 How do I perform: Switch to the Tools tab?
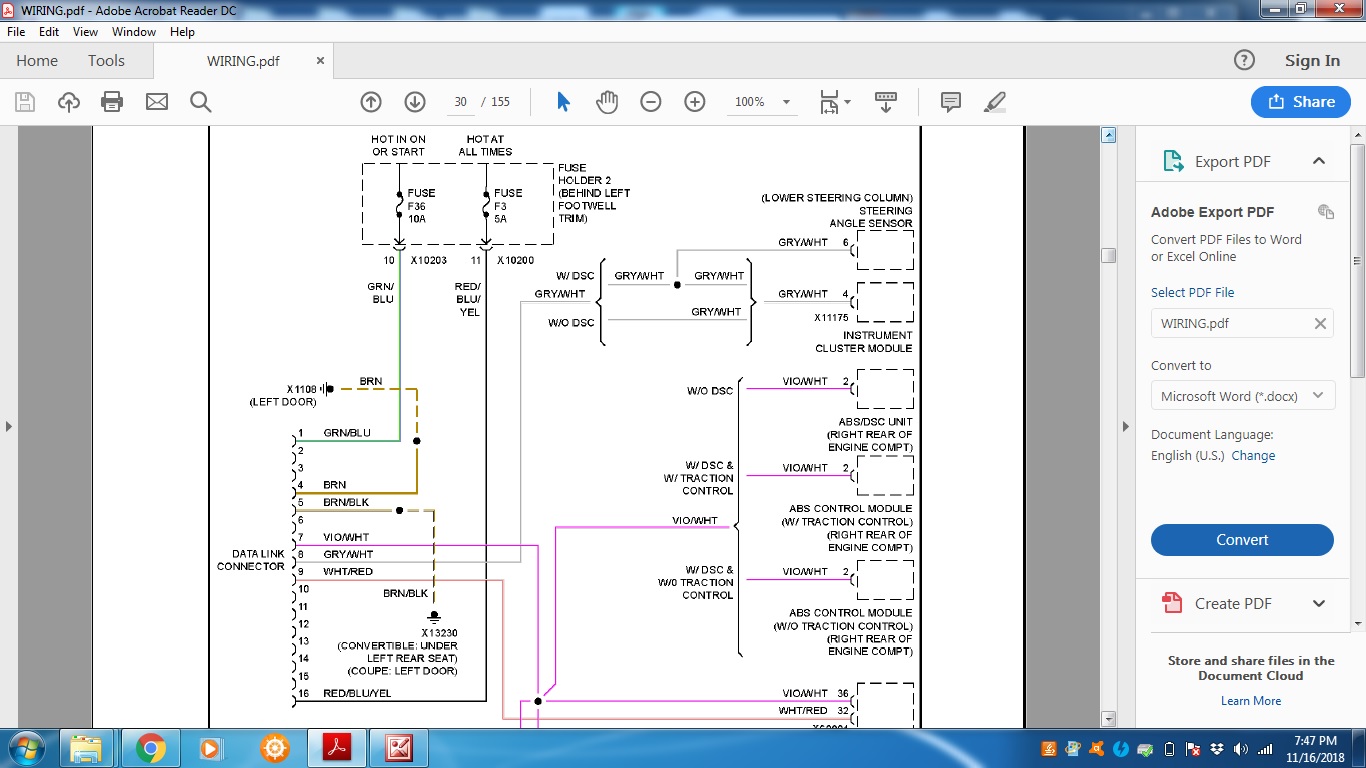pos(106,61)
